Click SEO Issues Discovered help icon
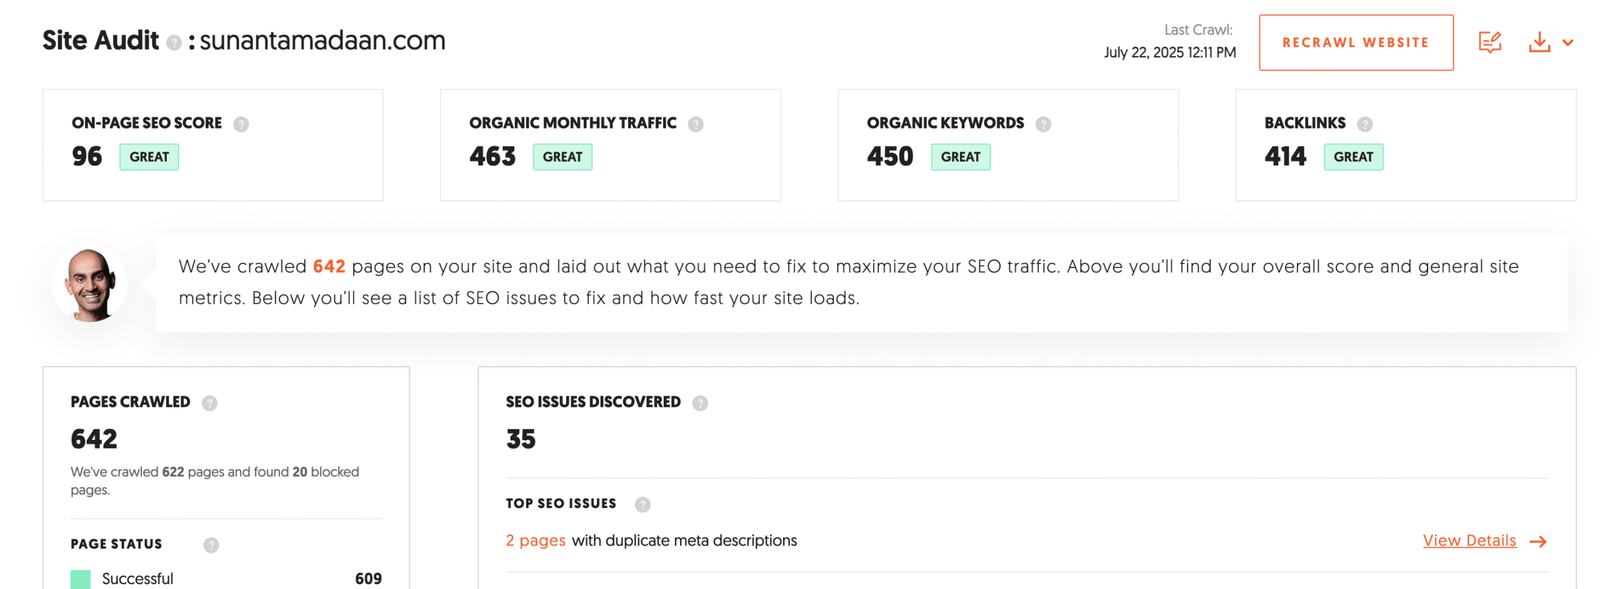 point(700,403)
